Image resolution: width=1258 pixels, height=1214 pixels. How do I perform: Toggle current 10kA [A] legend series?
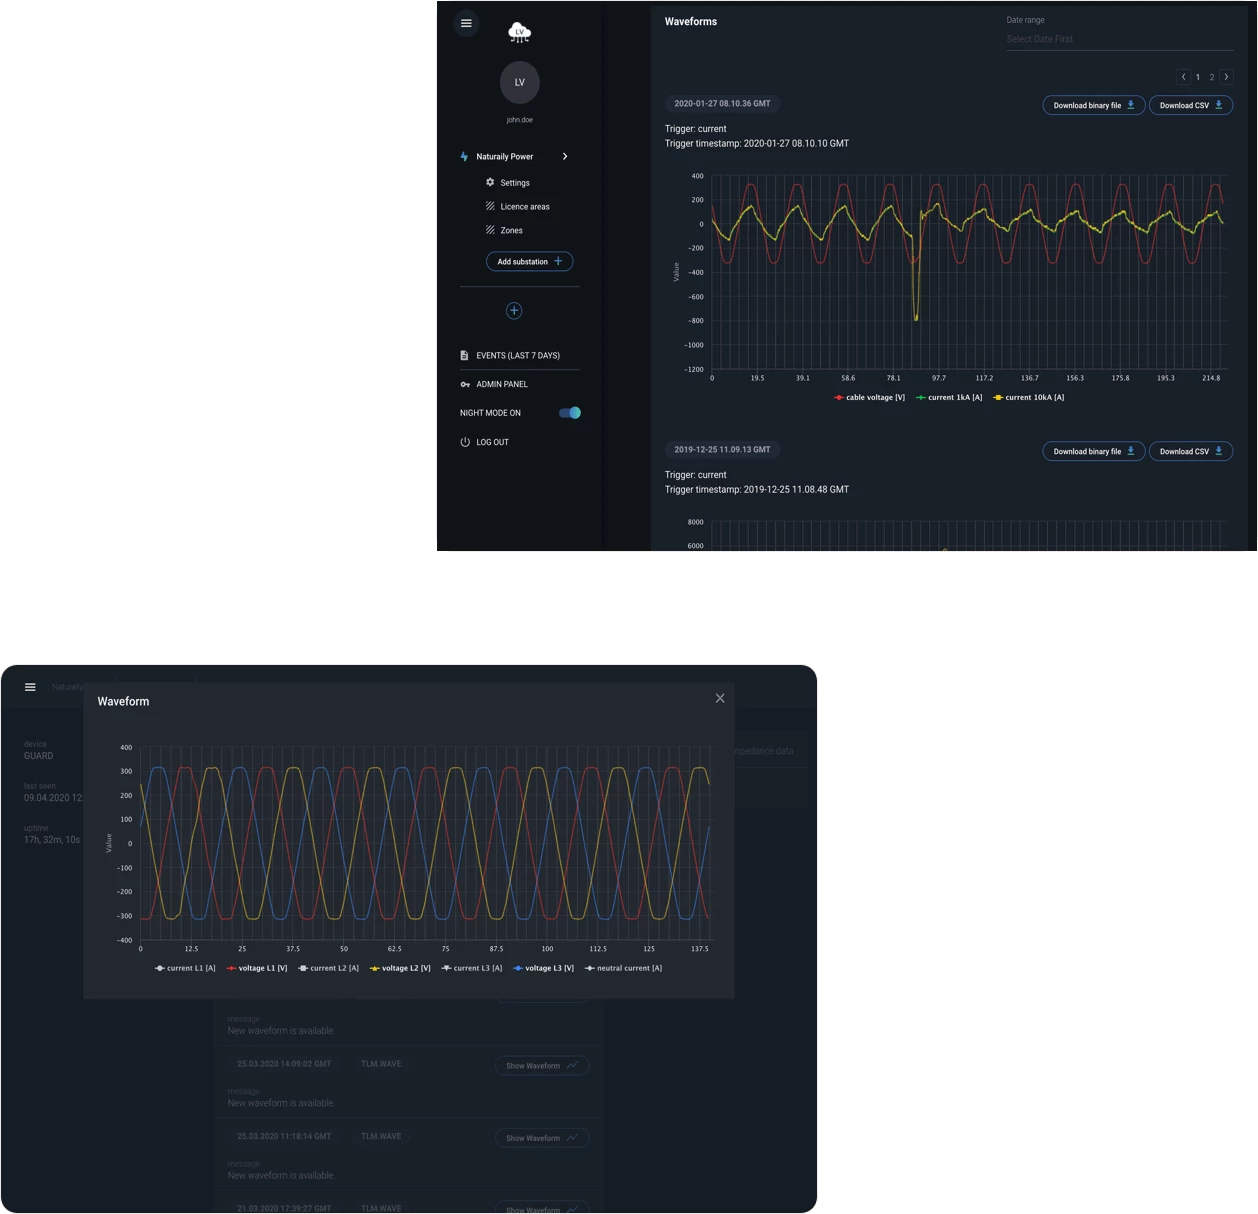point(1029,398)
